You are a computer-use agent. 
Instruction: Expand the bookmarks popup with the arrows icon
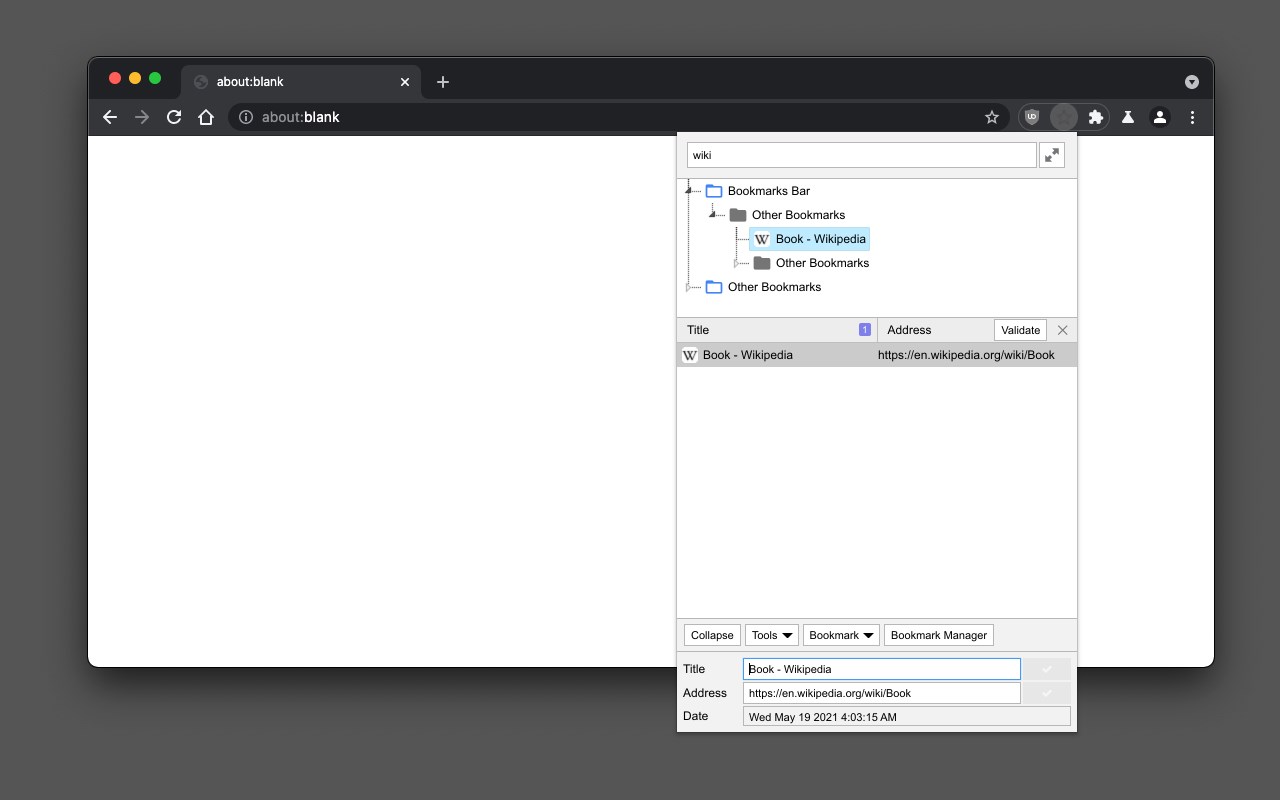click(x=1052, y=155)
